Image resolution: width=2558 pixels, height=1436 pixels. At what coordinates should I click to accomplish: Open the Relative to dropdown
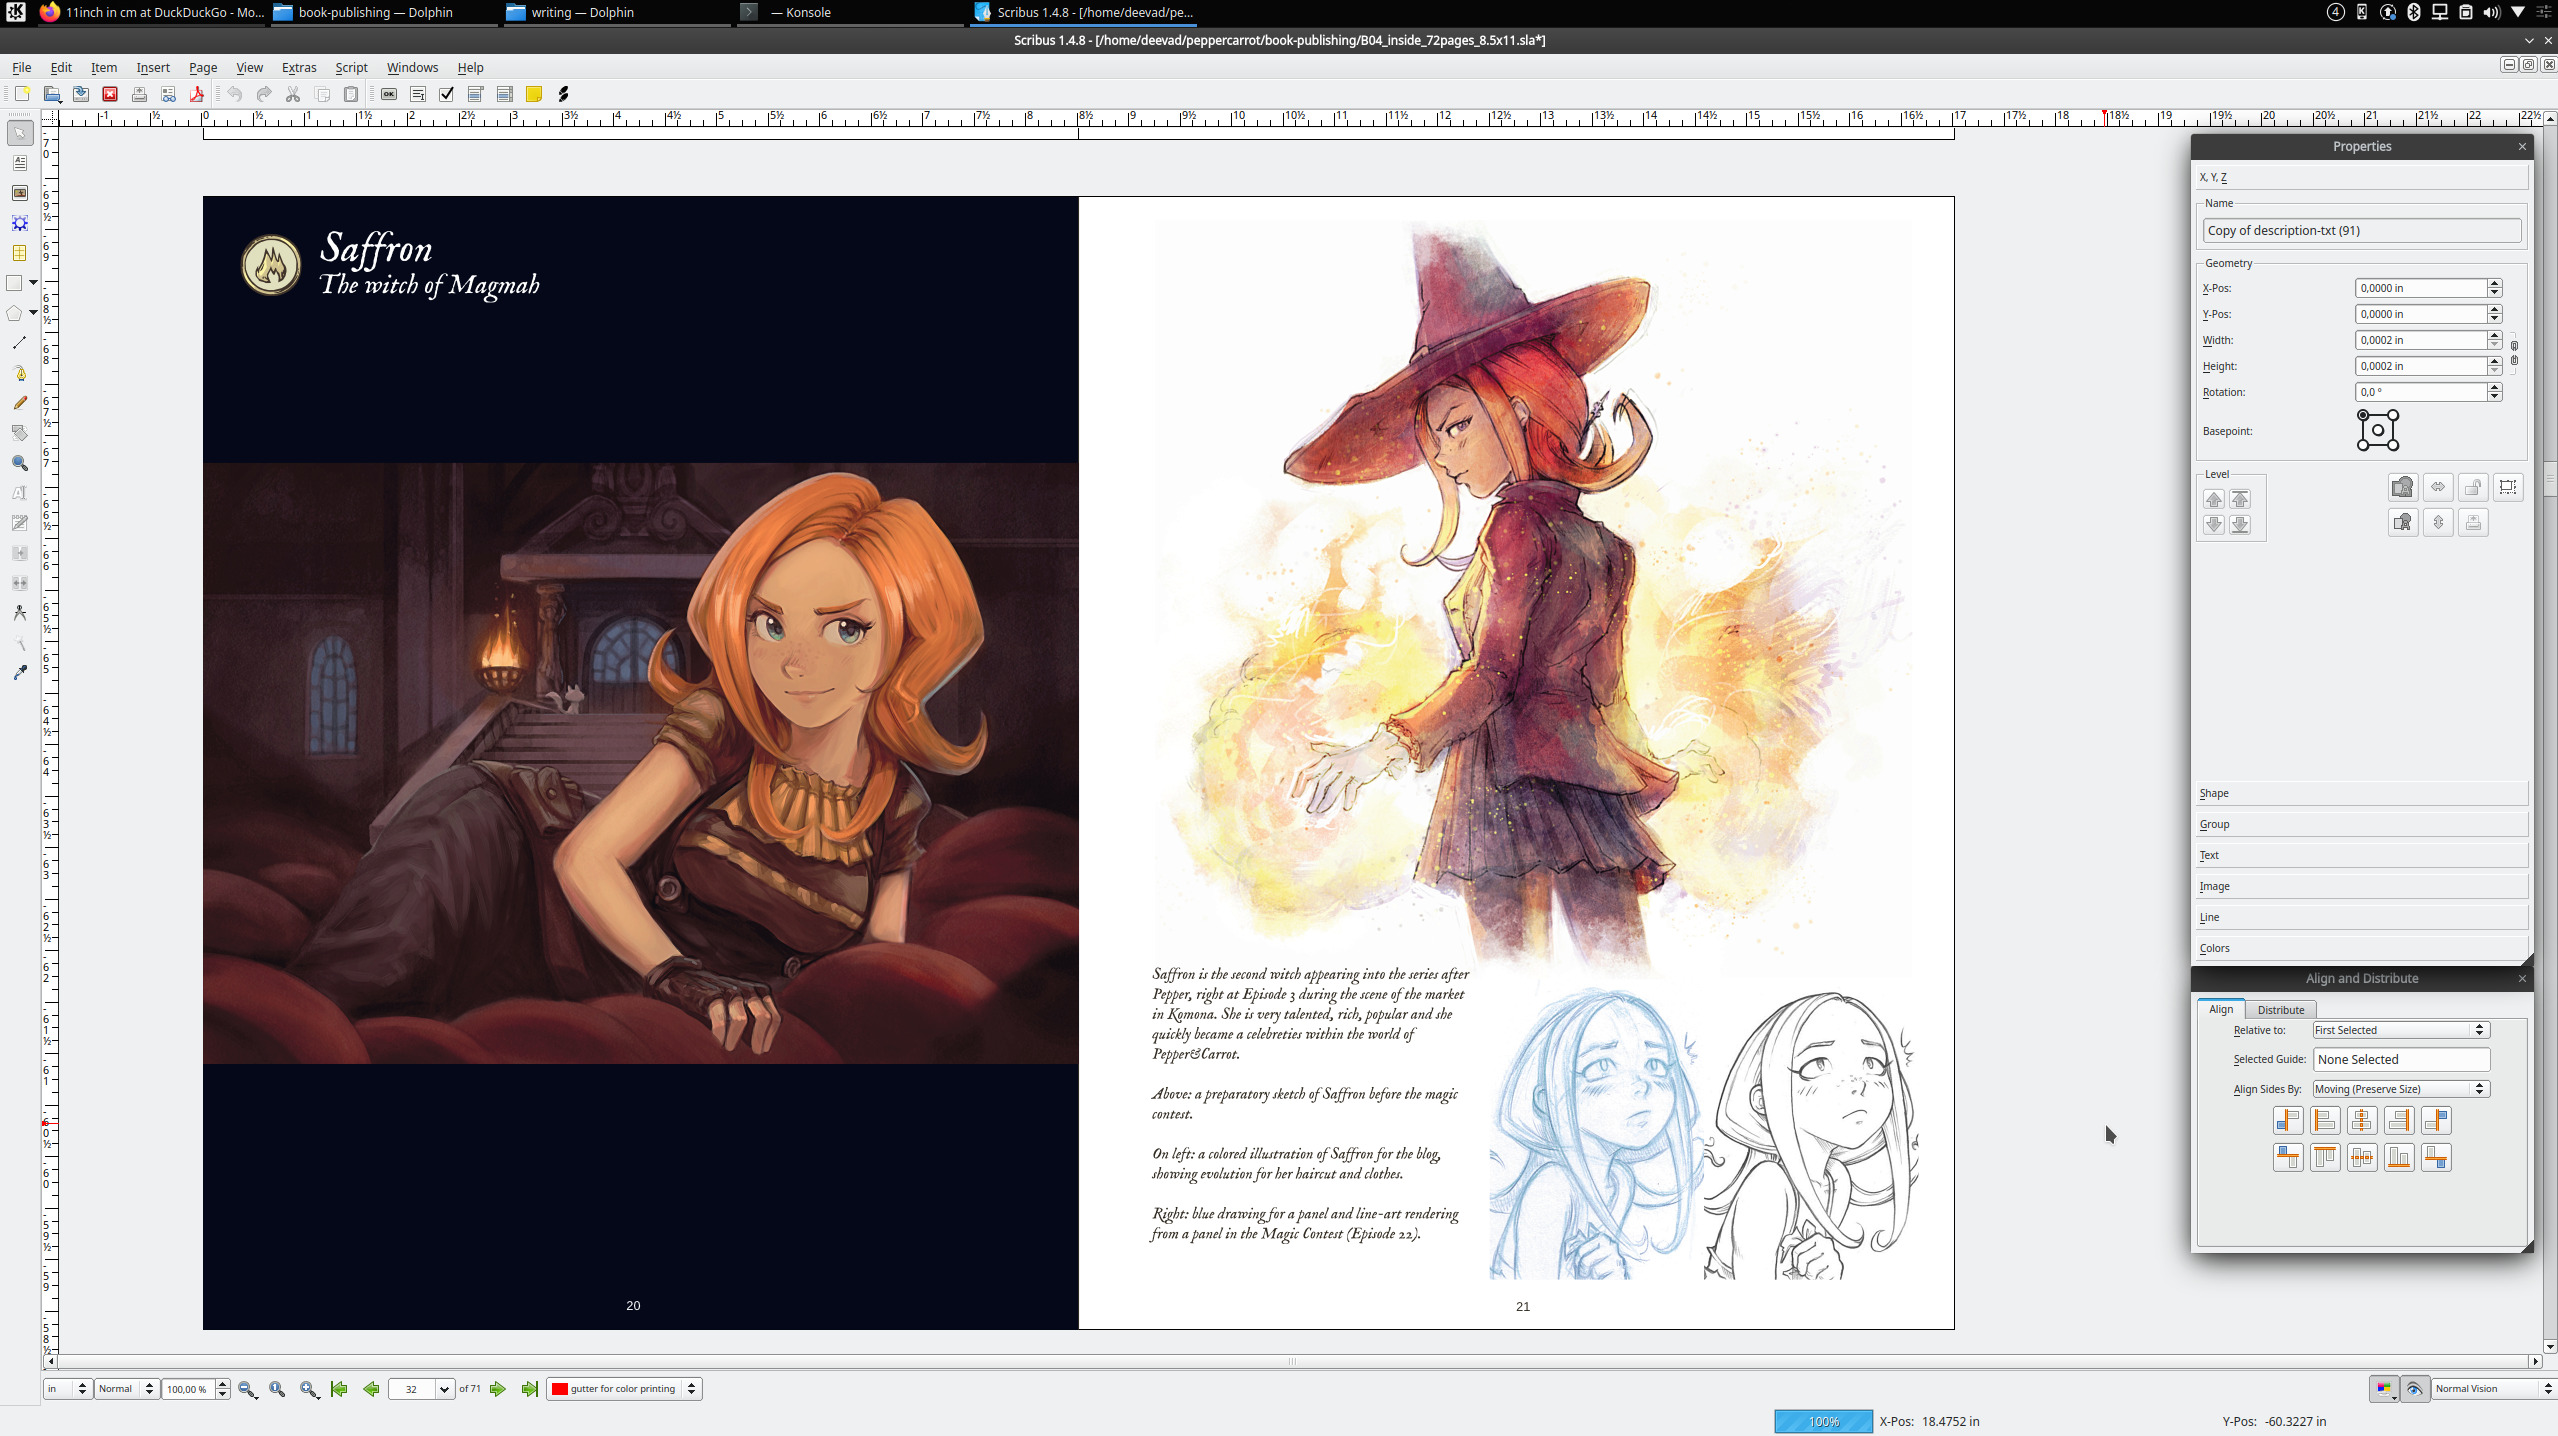[x=2400, y=1030]
